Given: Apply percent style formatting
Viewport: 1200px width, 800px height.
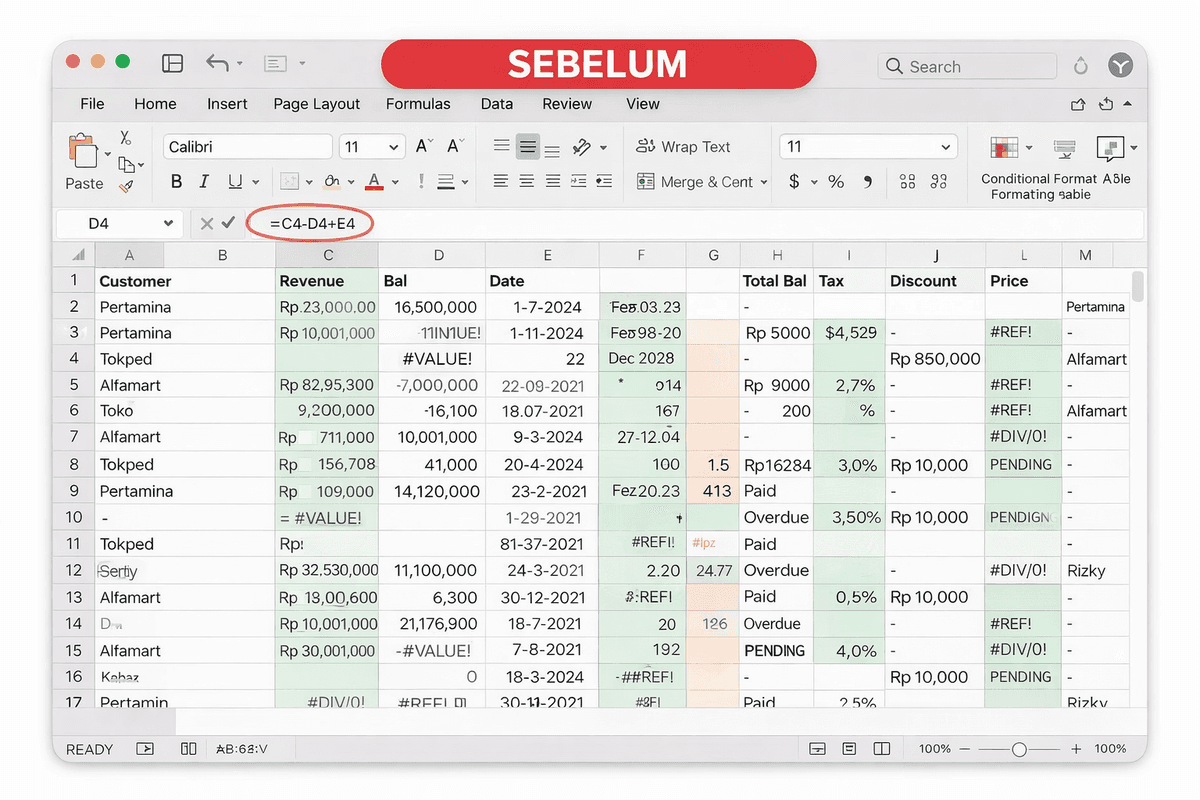Looking at the screenshot, I should click(836, 182).
